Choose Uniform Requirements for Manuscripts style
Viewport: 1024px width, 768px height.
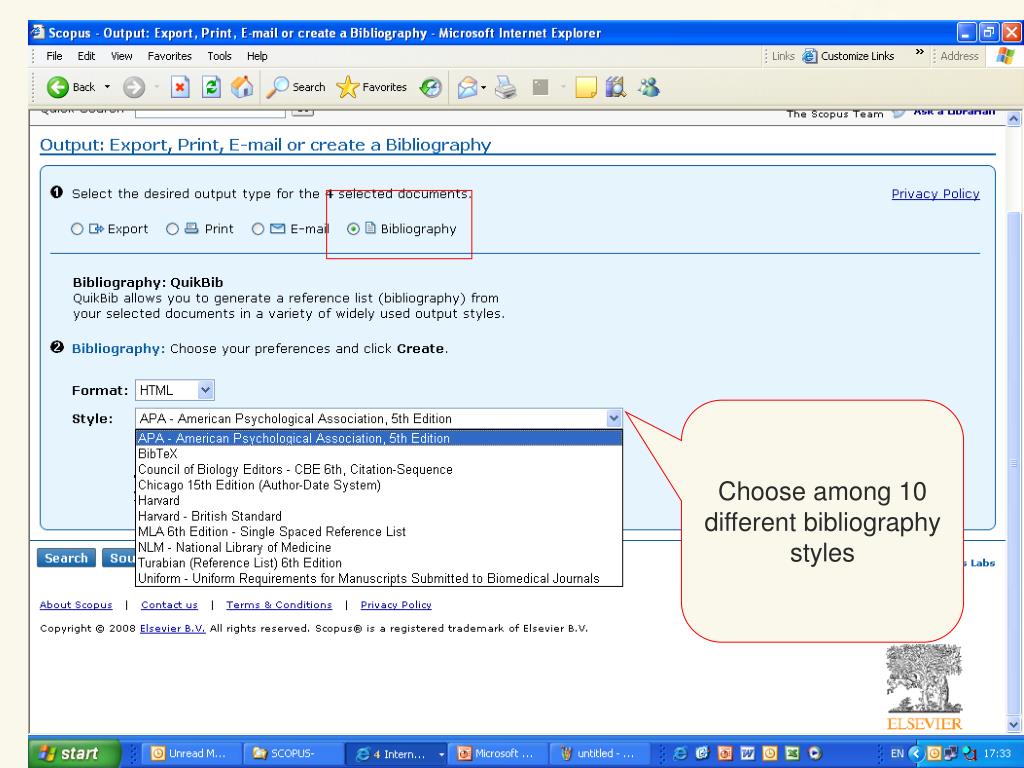pyautogui.click(x=379, y=579)
